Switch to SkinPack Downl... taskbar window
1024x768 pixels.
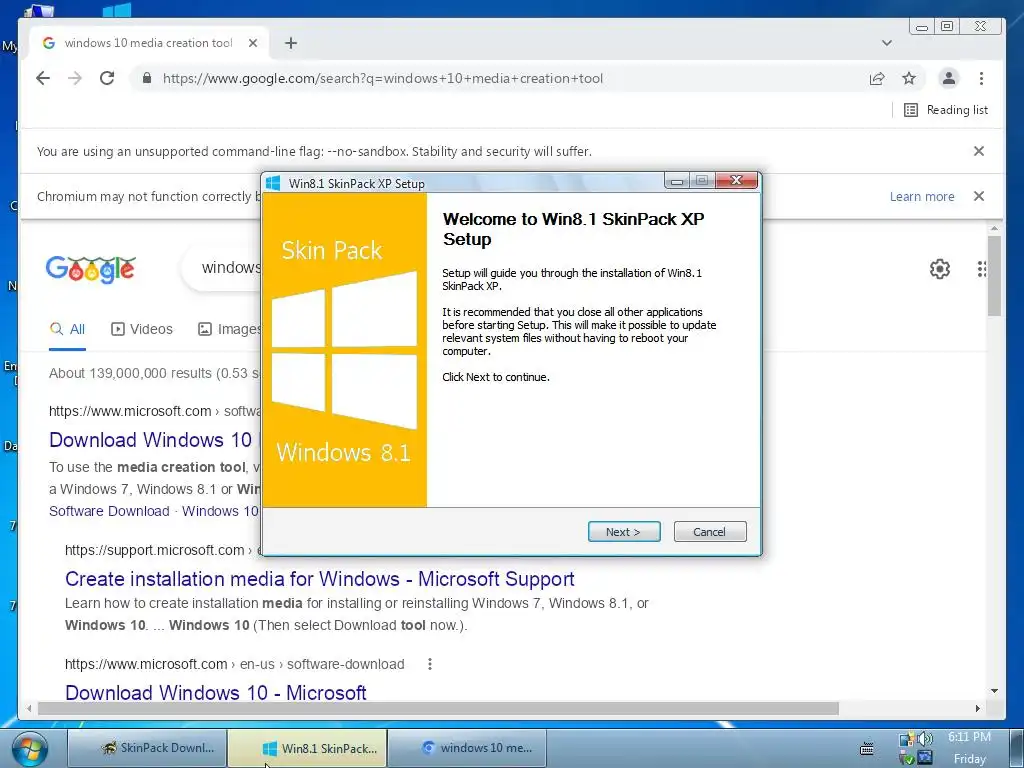tap(148, 748)
